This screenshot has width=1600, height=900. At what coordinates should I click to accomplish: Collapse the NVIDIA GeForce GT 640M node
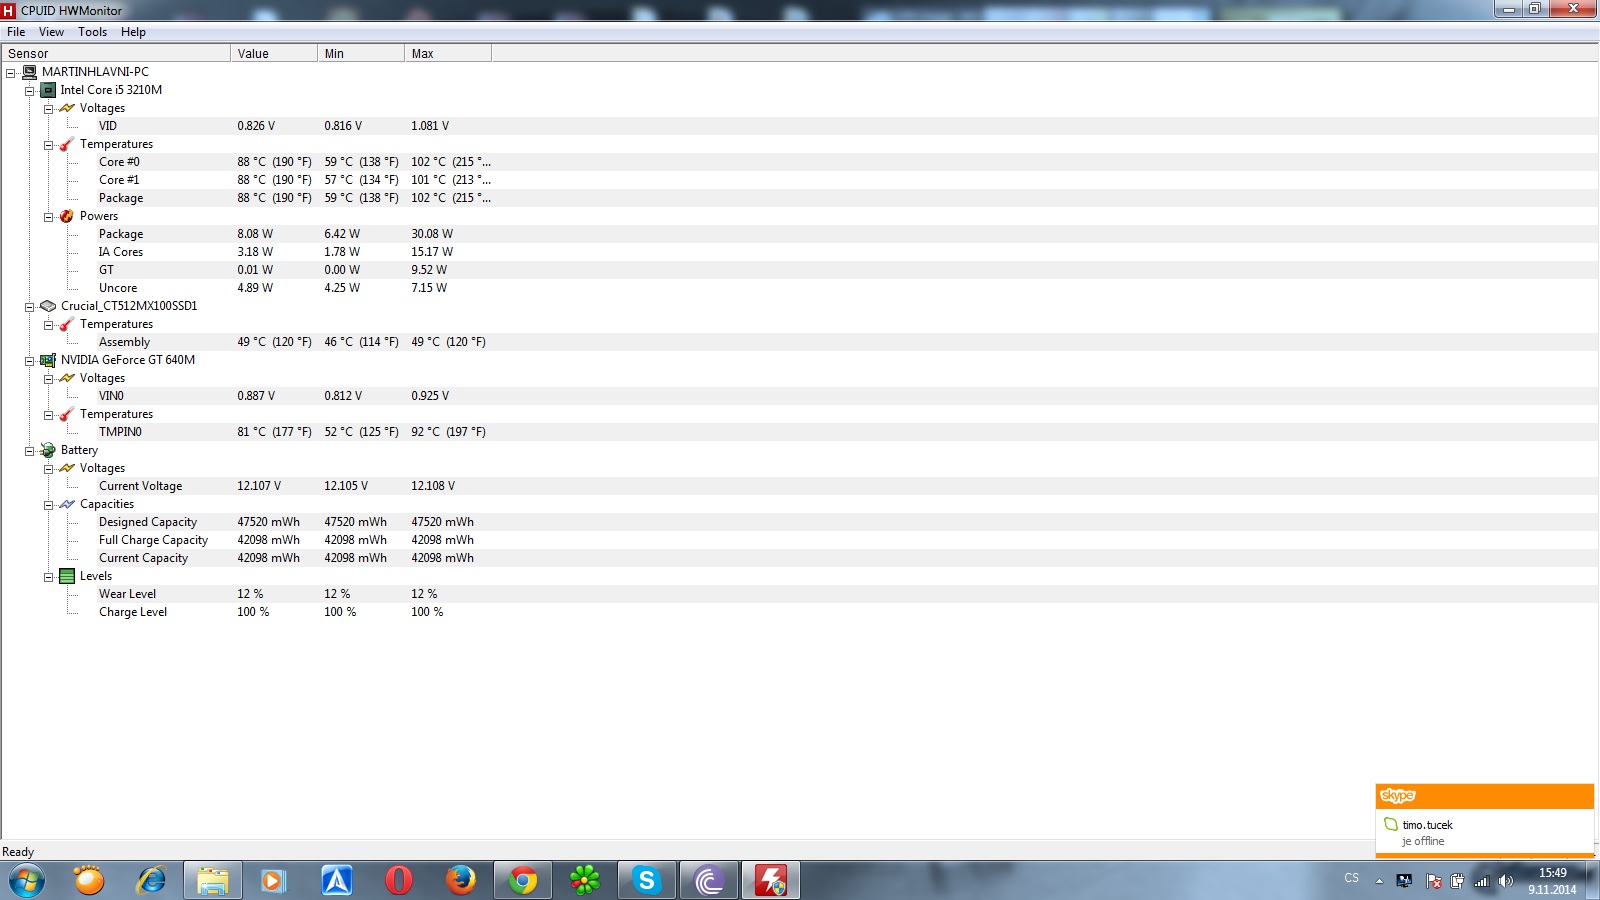pyautogui.click(x=30, y=361)
